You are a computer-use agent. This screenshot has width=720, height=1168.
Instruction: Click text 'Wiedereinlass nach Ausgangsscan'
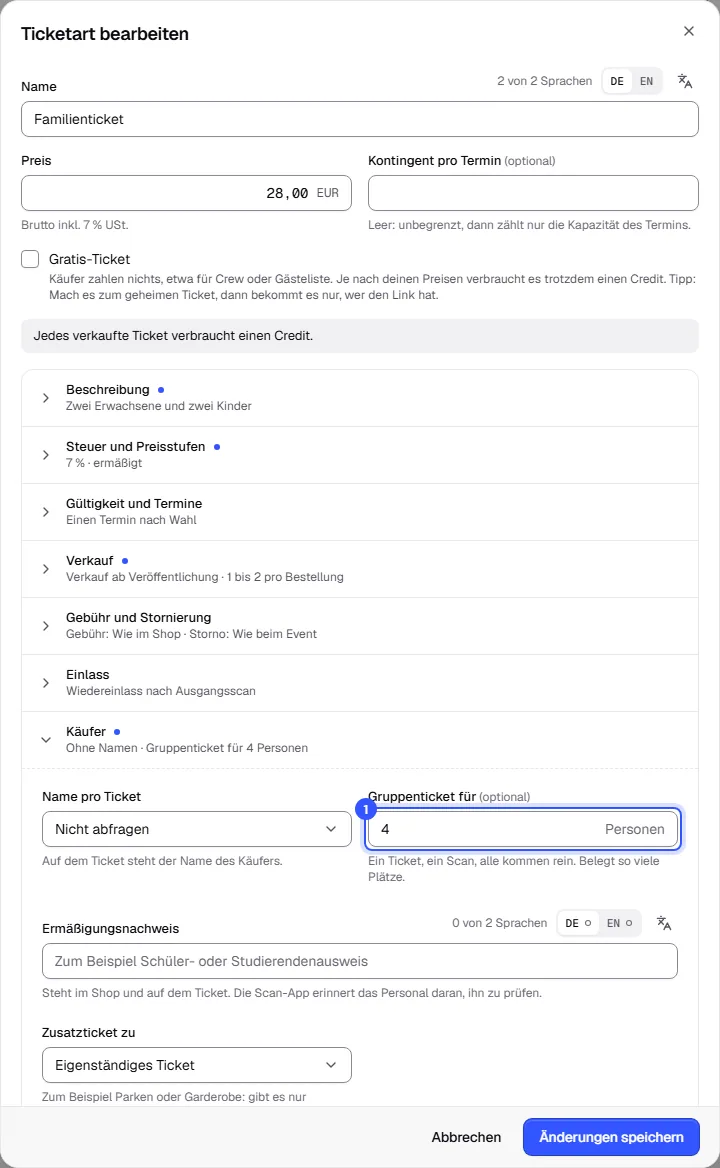(x=161, y=691)
